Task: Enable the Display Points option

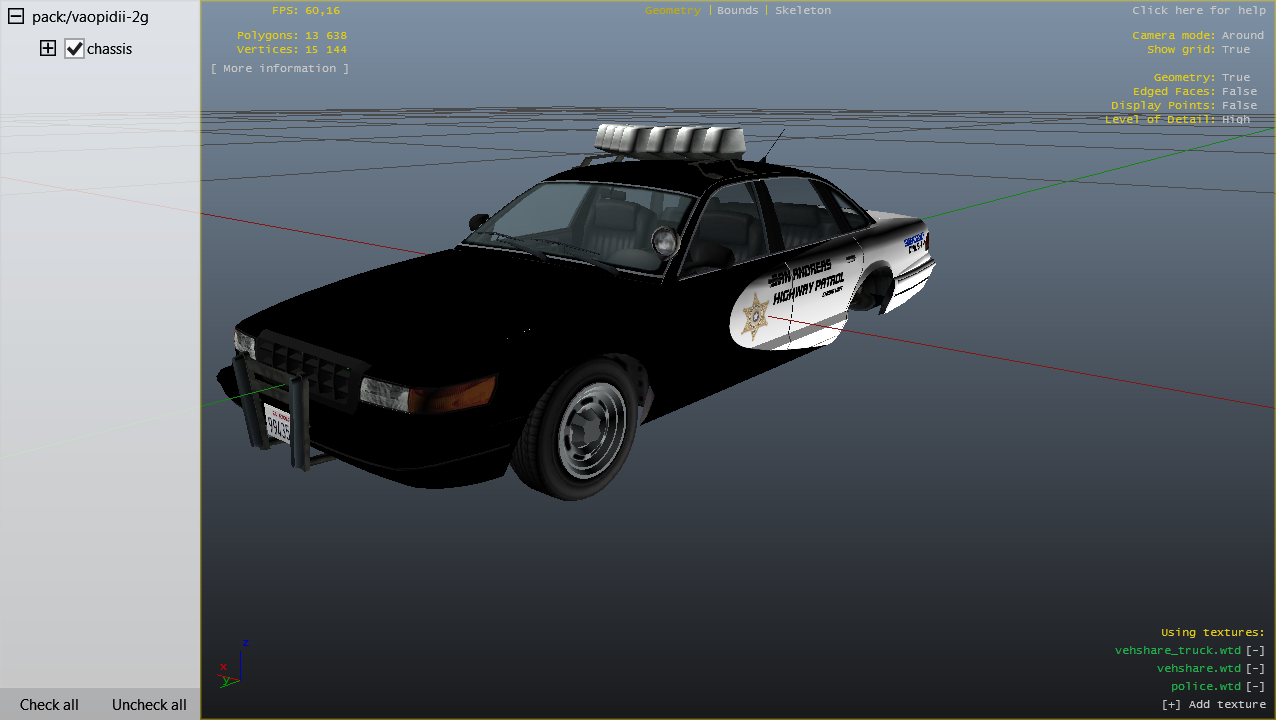Action: (1239, 105)
